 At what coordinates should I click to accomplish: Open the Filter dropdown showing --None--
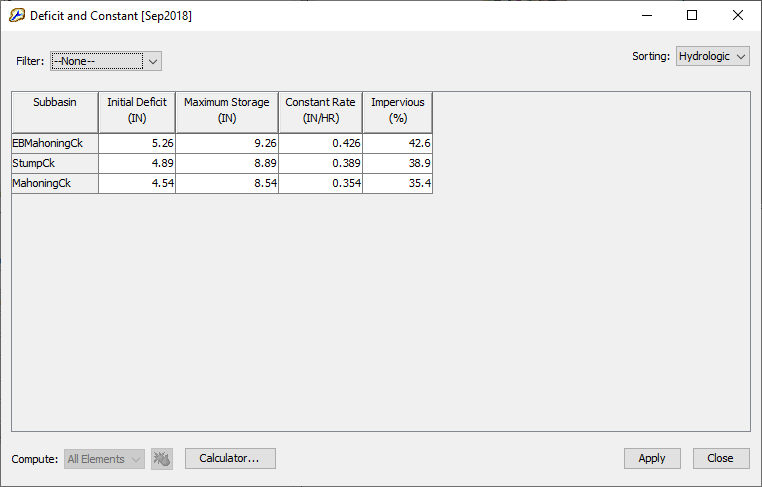(x=106, y=61)
